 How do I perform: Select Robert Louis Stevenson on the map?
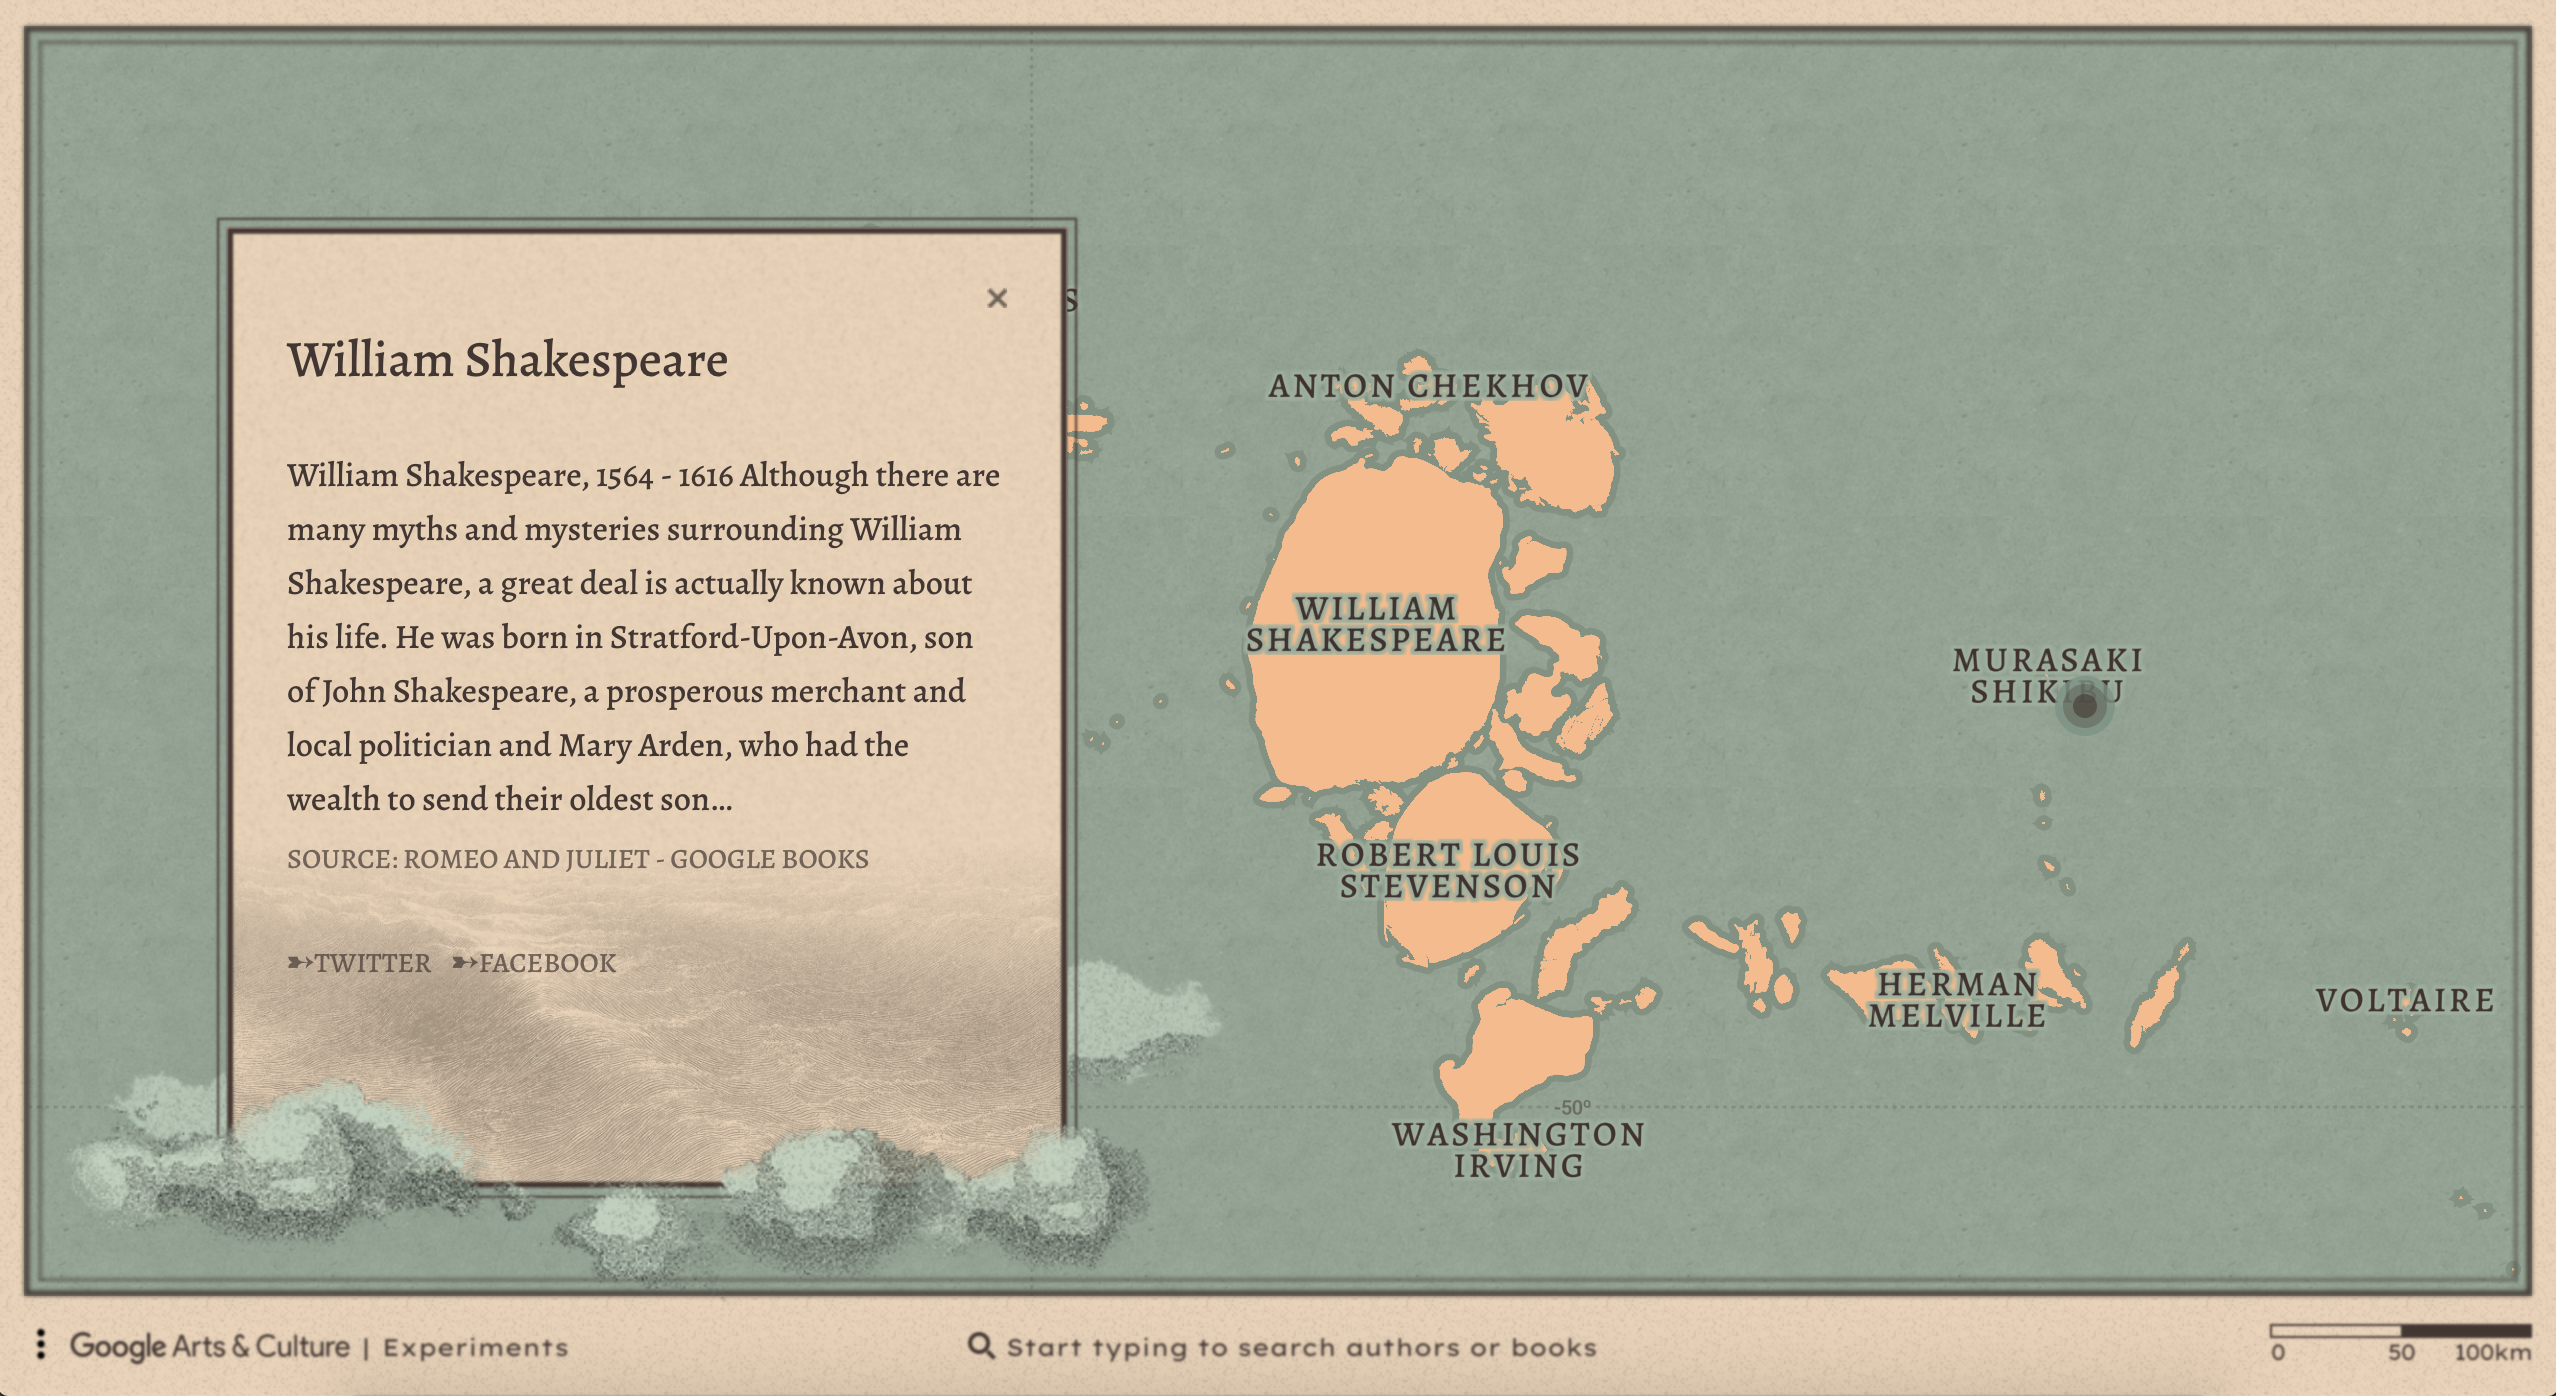click(1448, 870)
